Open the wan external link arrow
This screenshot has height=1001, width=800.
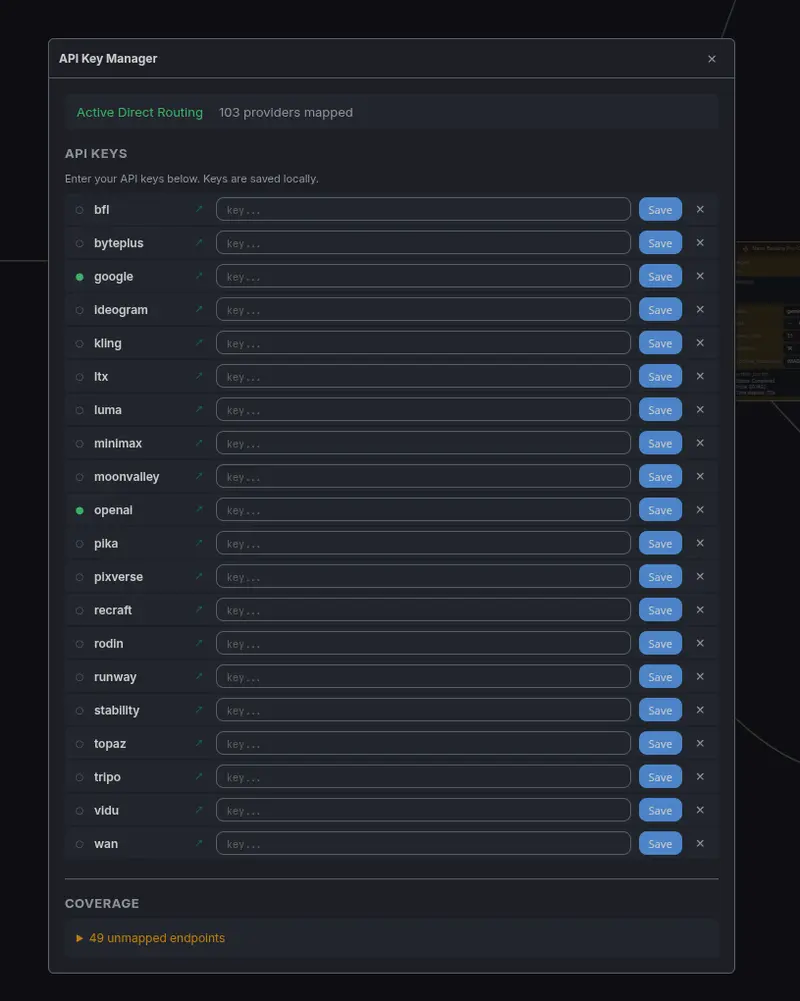coord(199,843)
